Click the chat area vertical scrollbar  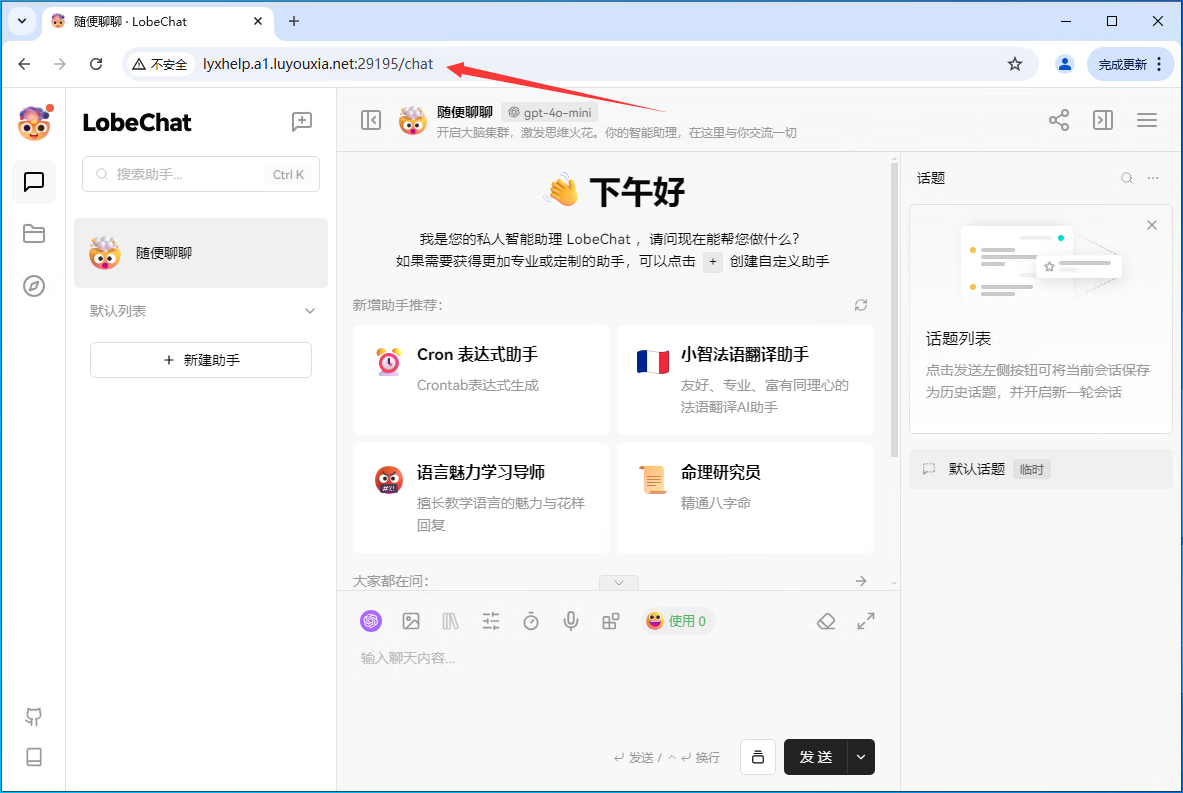[895, 309]
